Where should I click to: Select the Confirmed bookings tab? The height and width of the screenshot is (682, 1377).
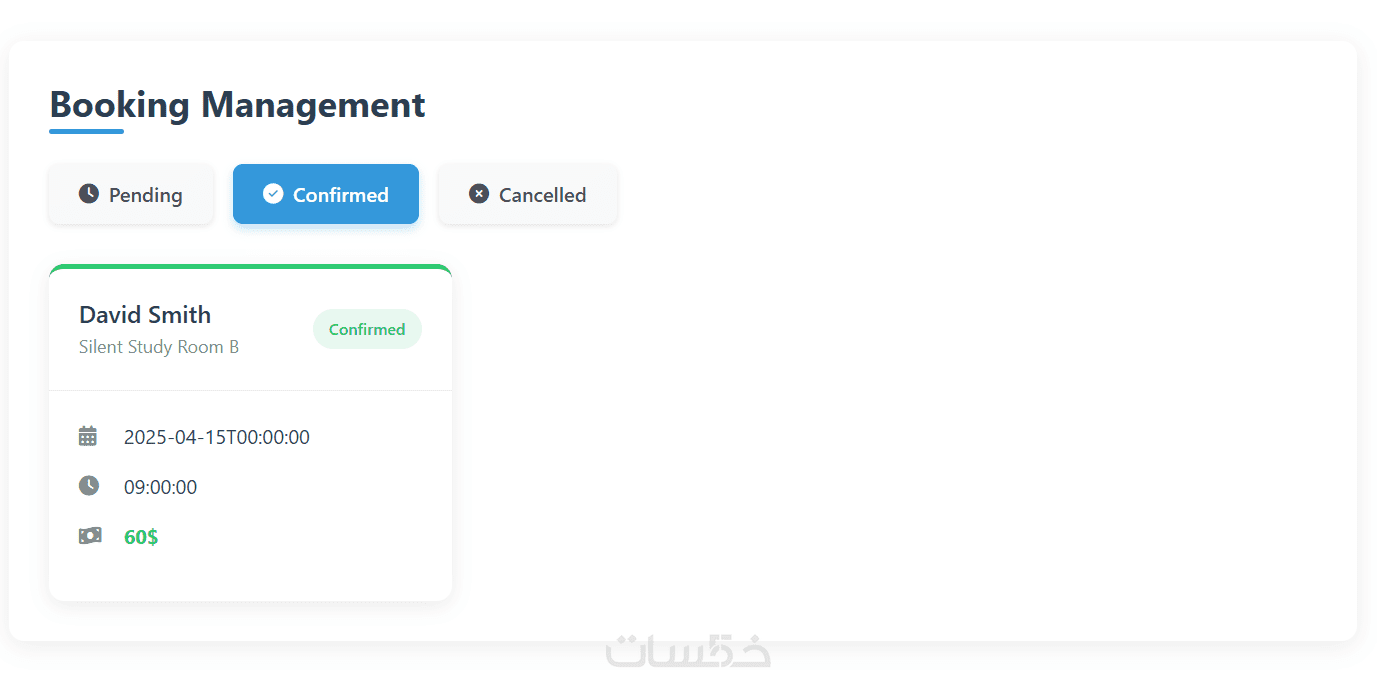coord(326,194)
